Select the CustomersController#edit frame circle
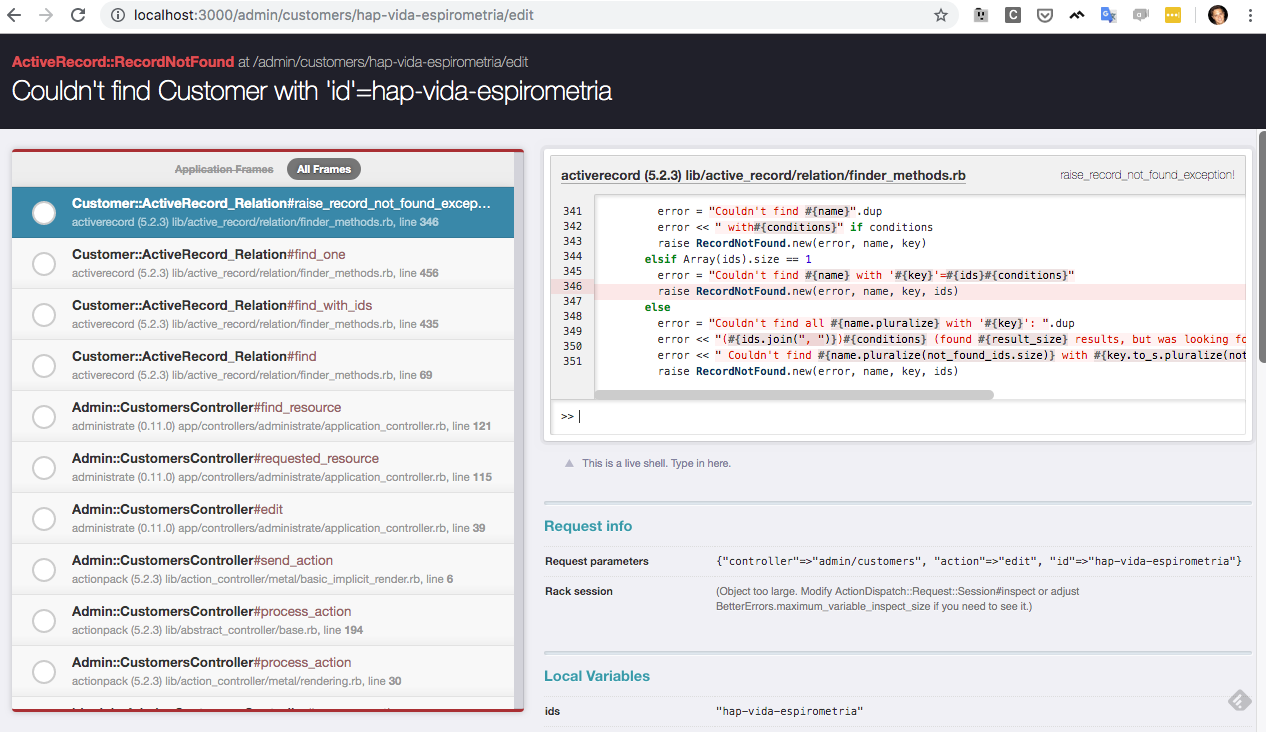Screen dimensions: 1266x732 click(44, 519)
